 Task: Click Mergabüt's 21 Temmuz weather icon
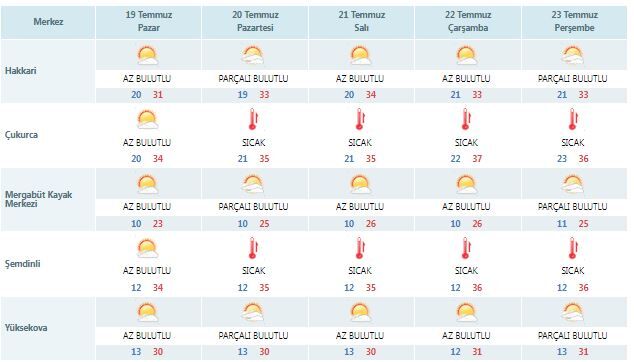360,184
